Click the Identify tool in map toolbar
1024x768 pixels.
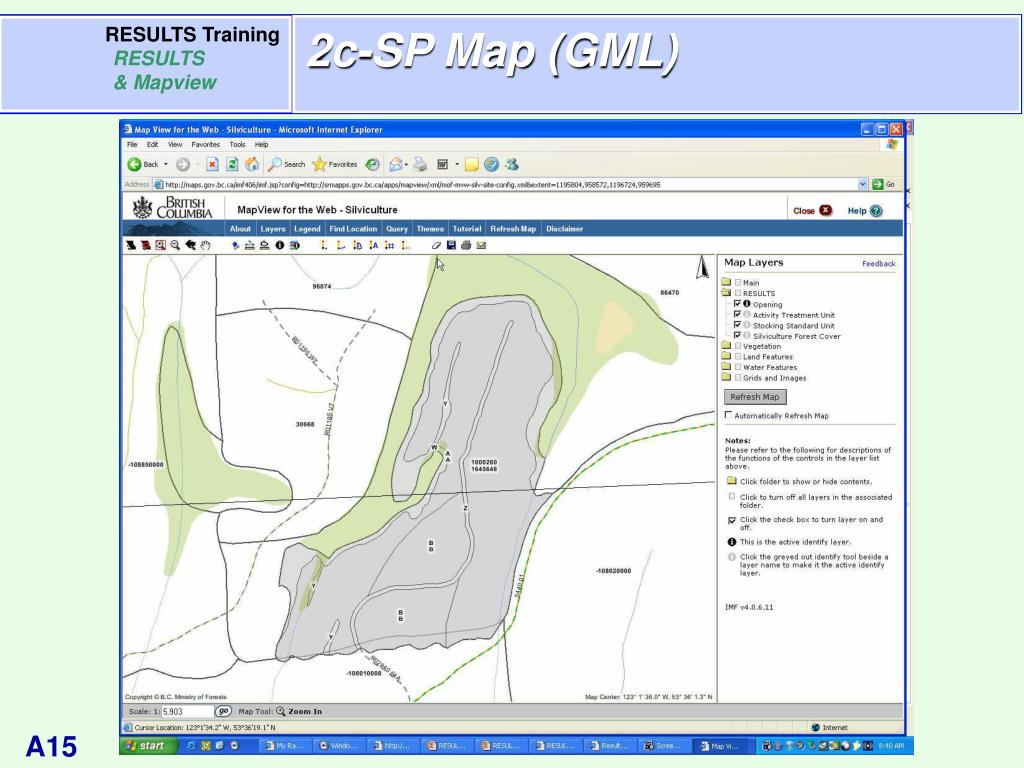point(280,246)
